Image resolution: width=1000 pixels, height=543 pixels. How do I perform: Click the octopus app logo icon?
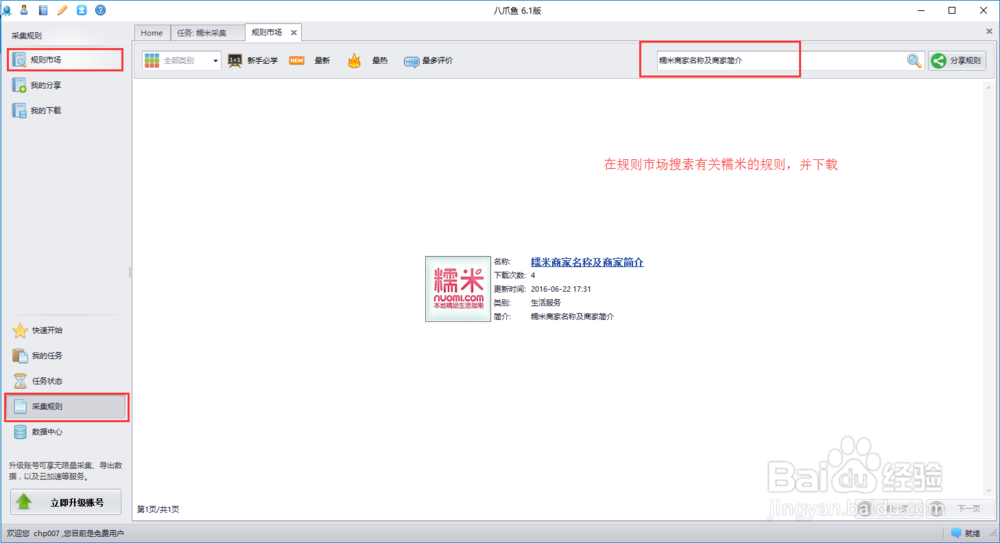(6, 10)
